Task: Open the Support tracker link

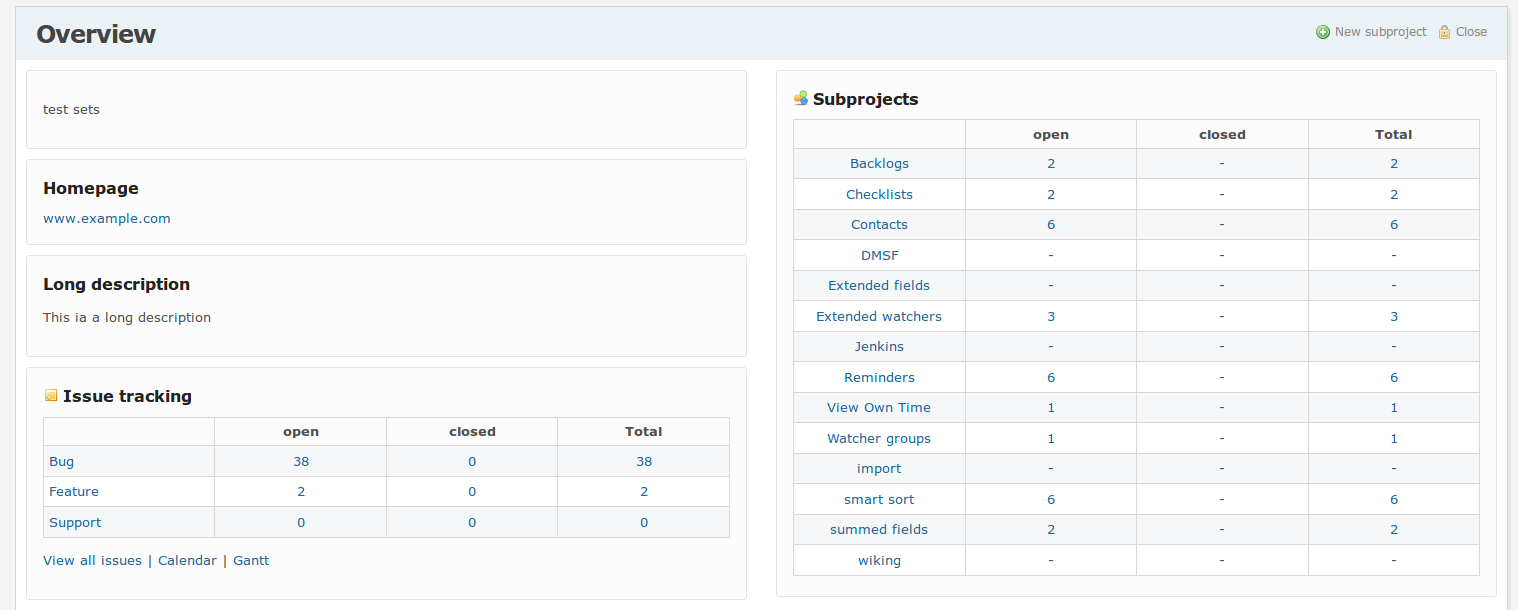Action: point(75,522)
